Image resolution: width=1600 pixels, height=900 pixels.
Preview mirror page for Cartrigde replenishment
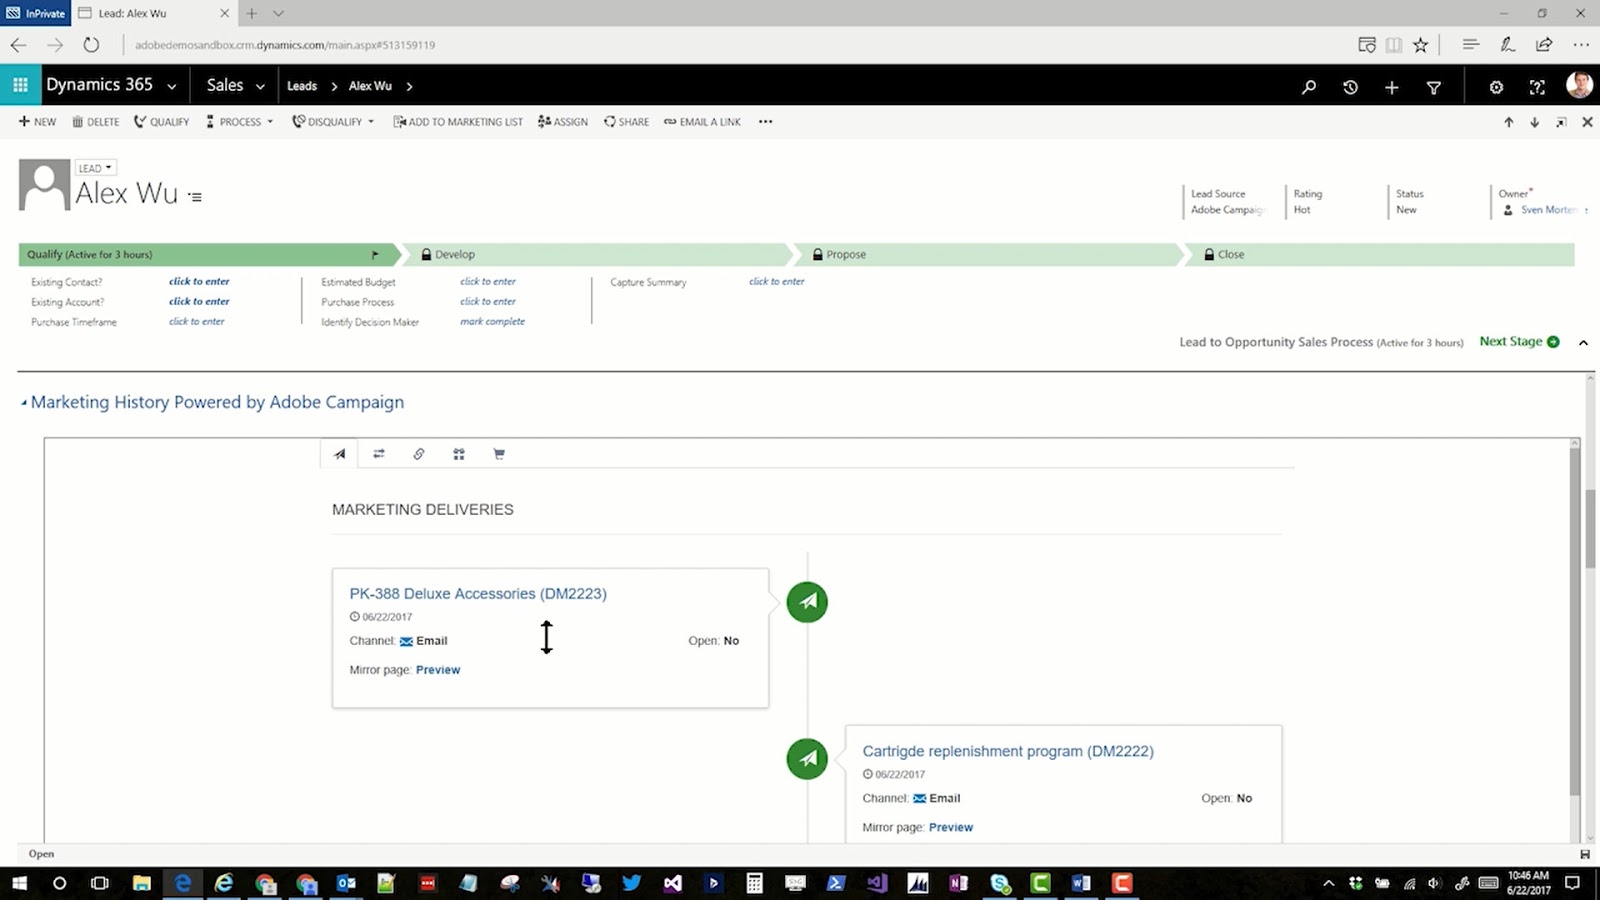click(x=951, y=828)
